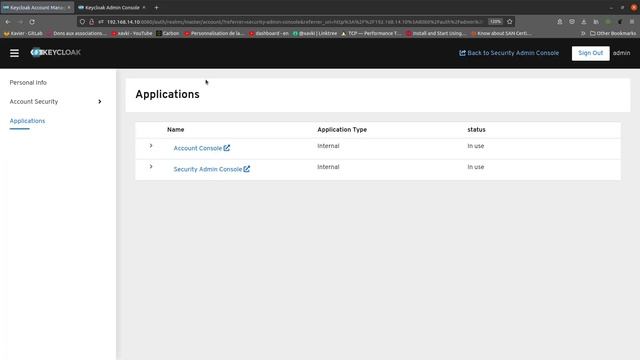Click the Keycloak logo

point(56,52)
